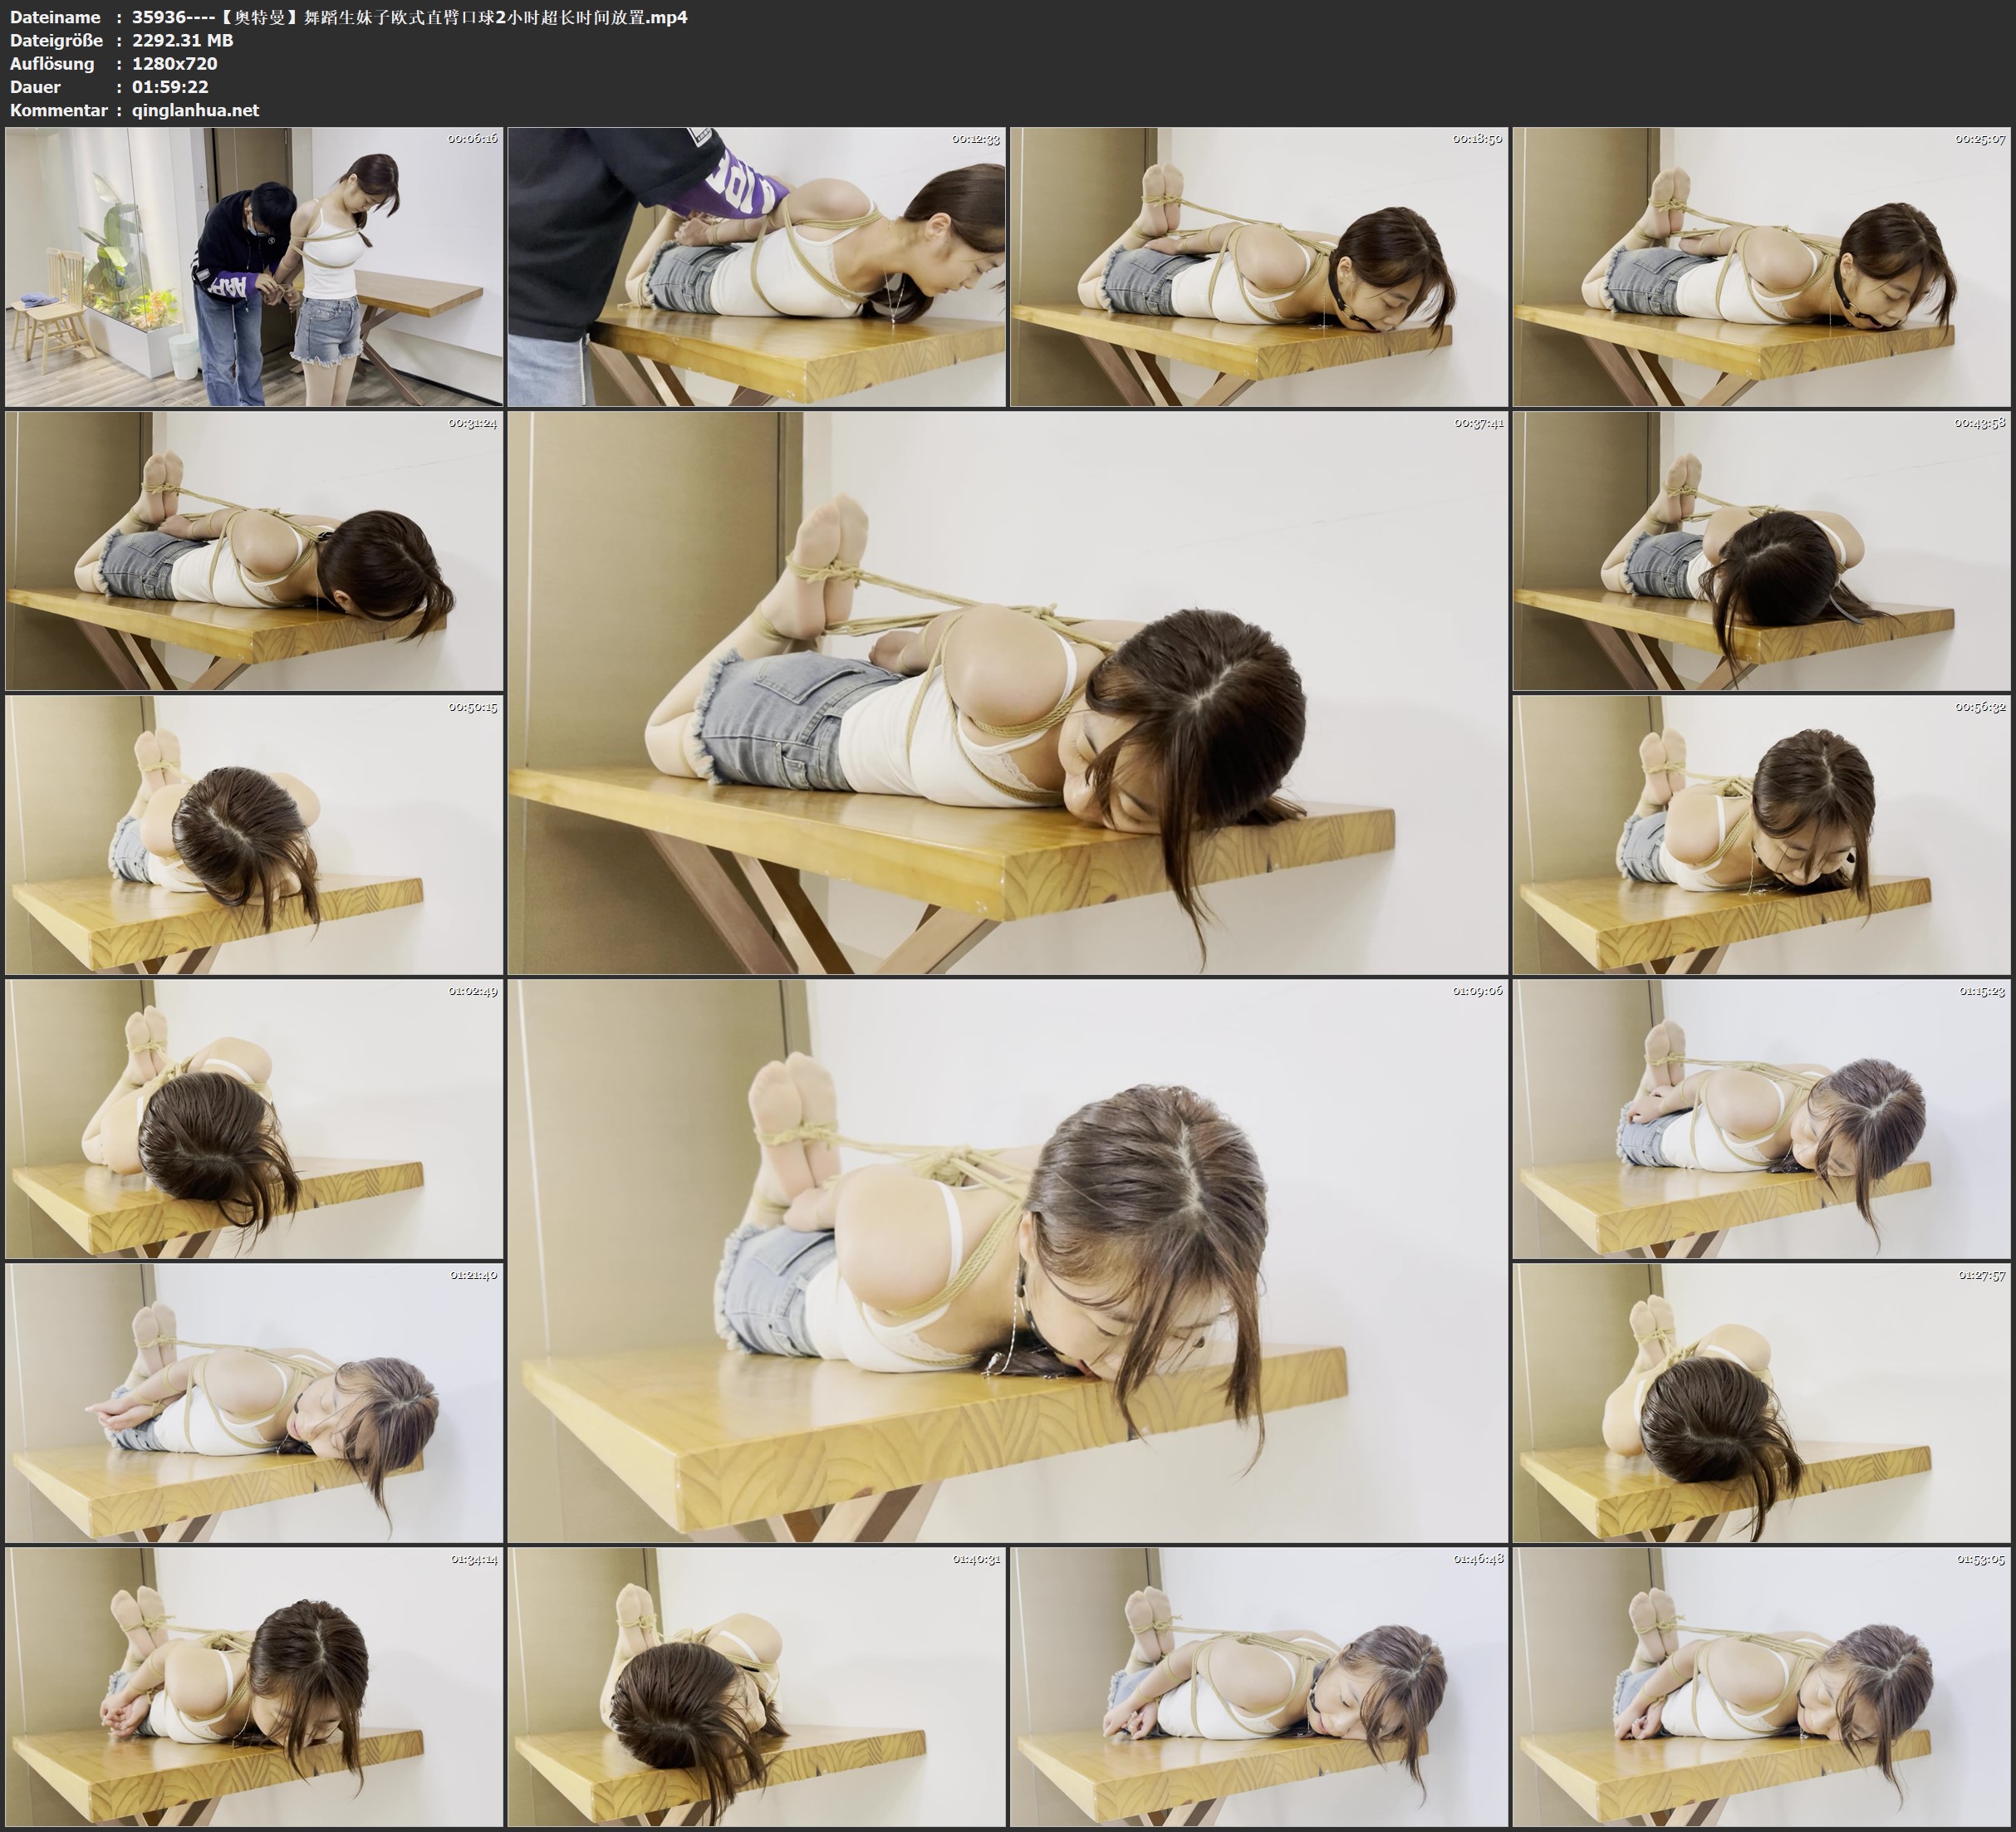Open the frame marked 00:12:33
The image size is (2016, 1832).
click(x=756, y=267)
